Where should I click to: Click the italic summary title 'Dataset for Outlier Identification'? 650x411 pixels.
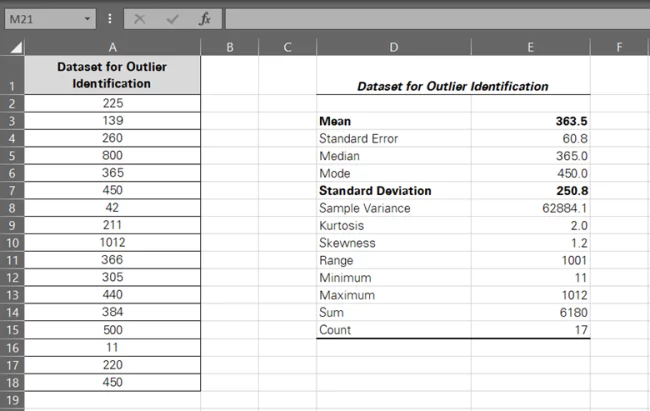point(453,86)
